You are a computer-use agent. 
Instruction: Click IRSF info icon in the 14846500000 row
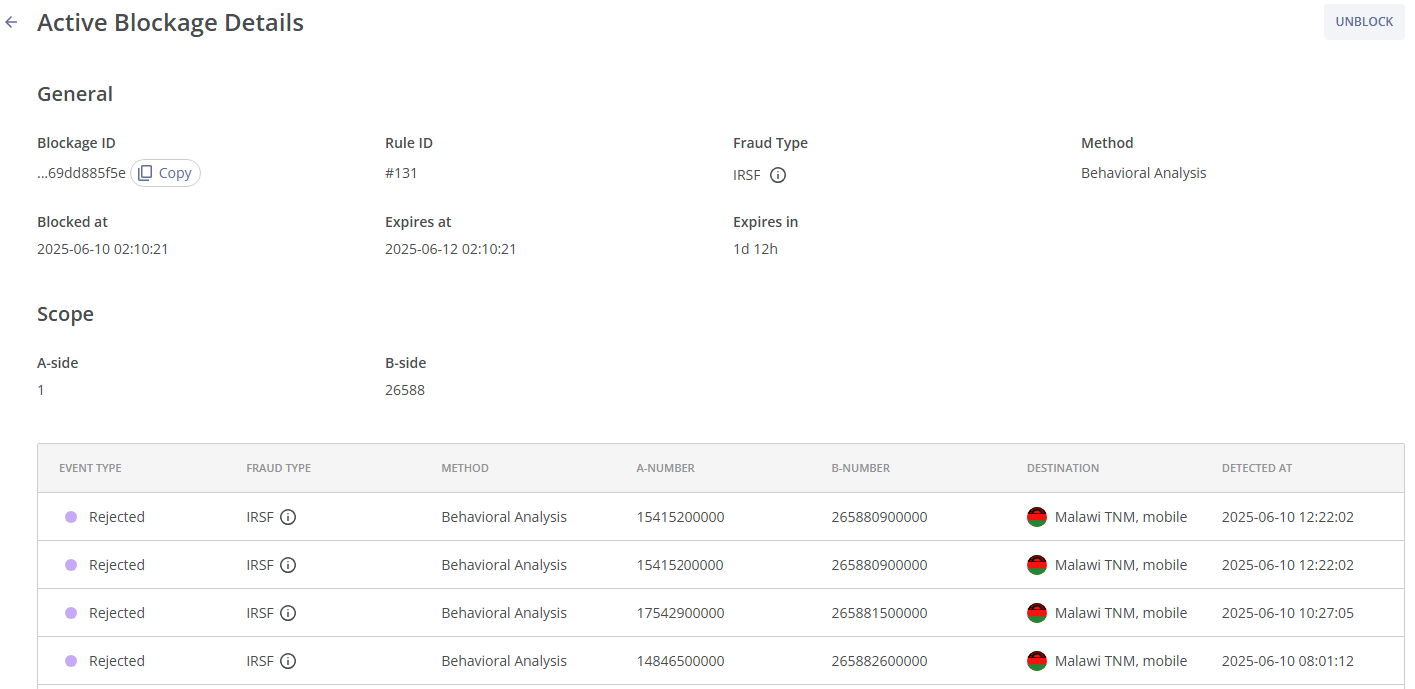coord(288,661)
